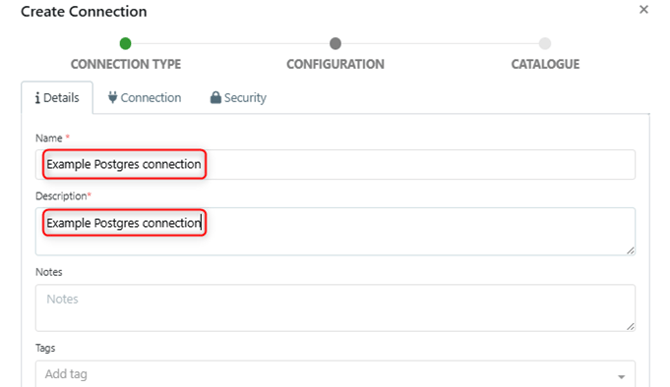Open the Details tab
This screenshot has height=387, width=670.
click(x=57, y=97)
